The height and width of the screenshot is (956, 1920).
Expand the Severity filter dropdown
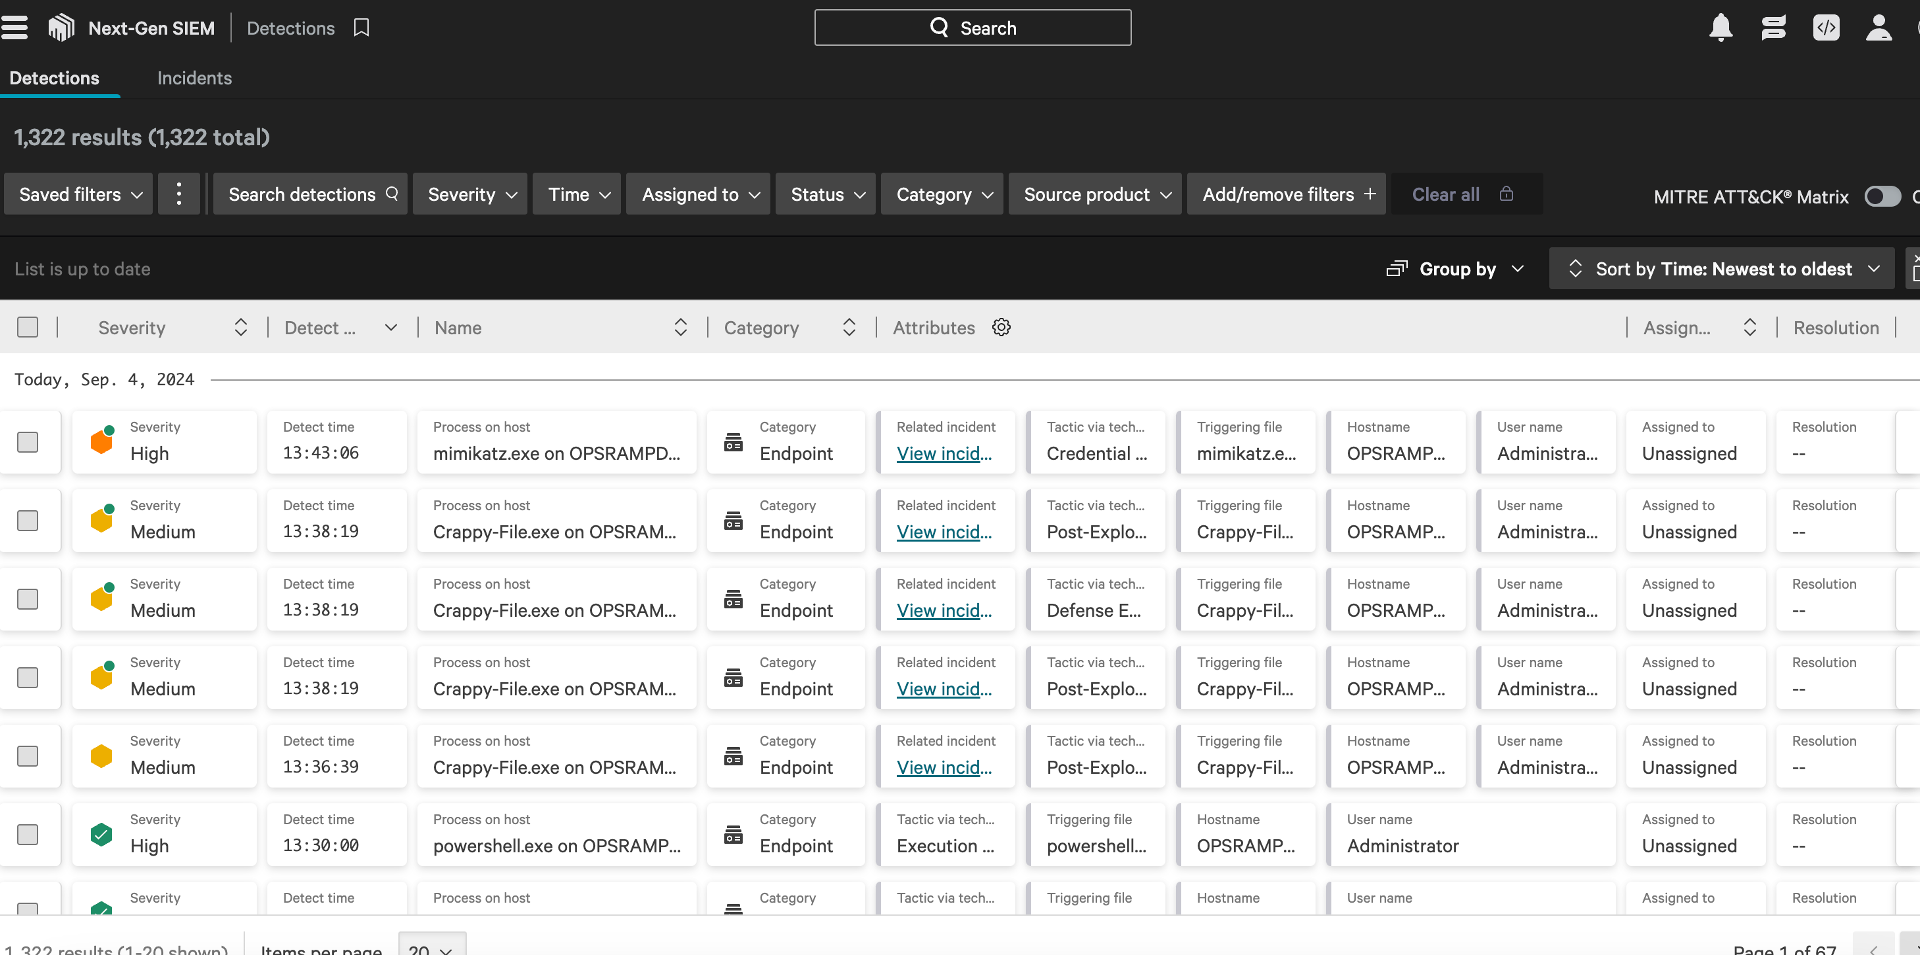[471, 194]
